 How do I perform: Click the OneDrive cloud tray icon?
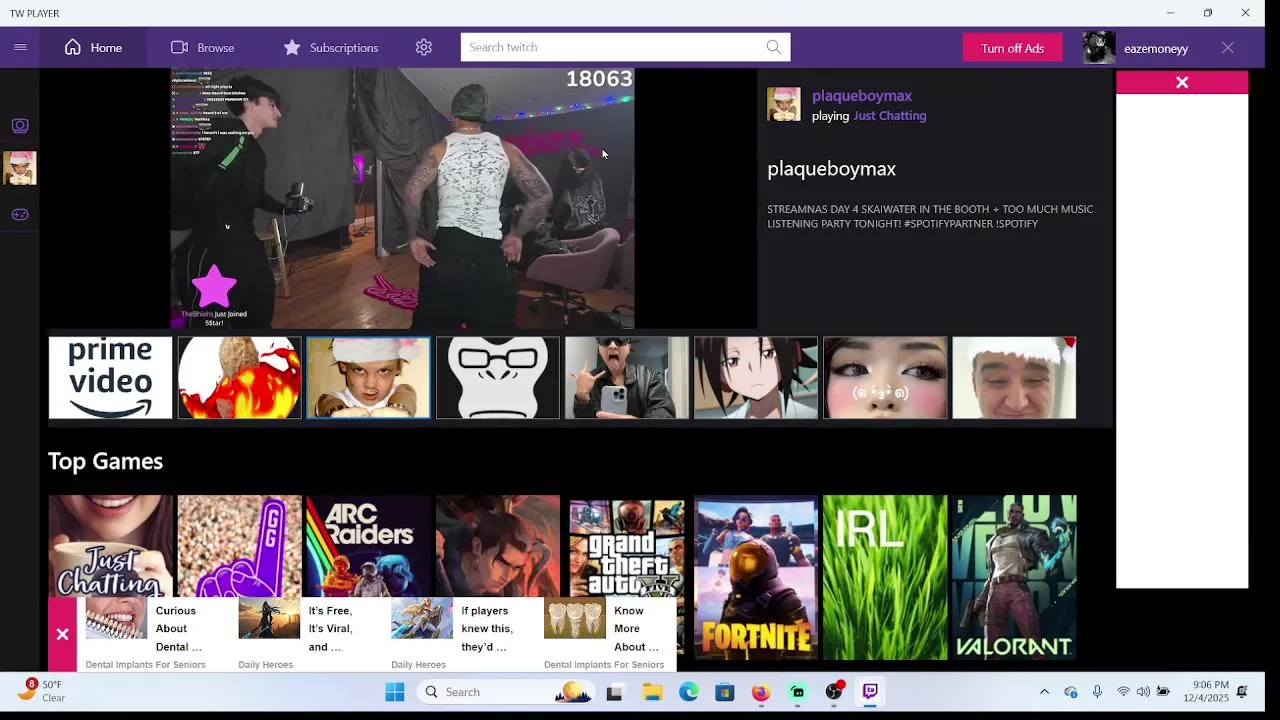point(1071,692)
